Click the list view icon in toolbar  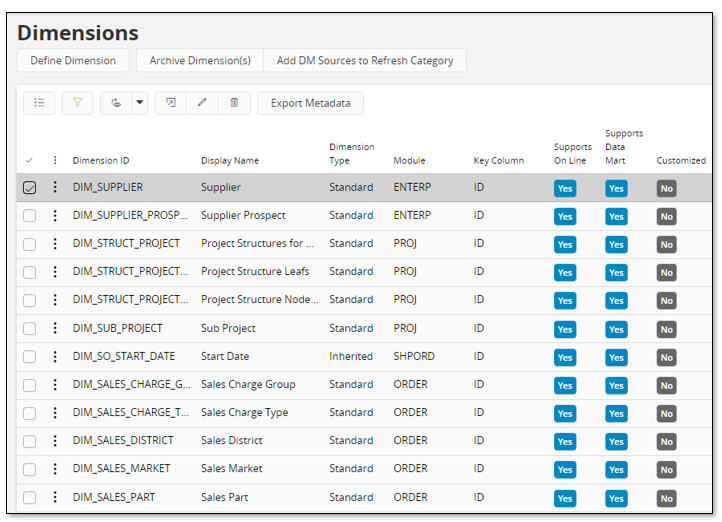[39, 103]
